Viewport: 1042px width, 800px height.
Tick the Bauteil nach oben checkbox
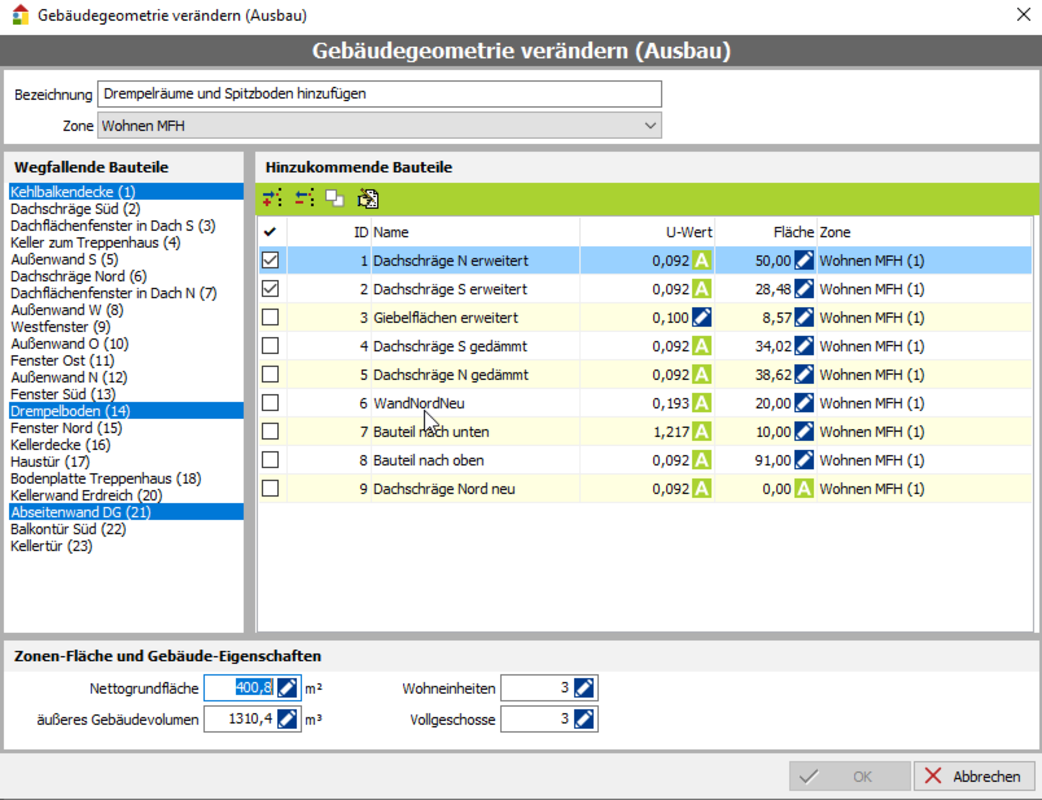(x=270, y=460)
